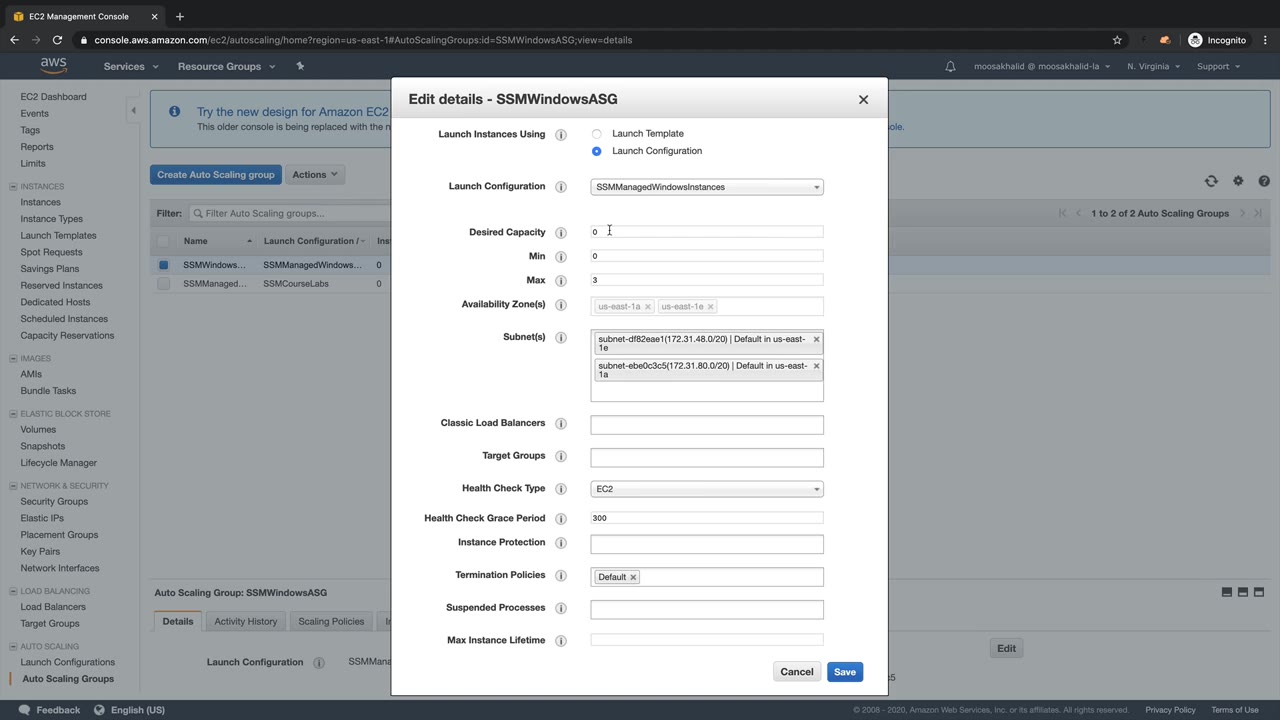Click the info icon next to Max
Viewport: 1280px width, 720px height.
point(561,281)
